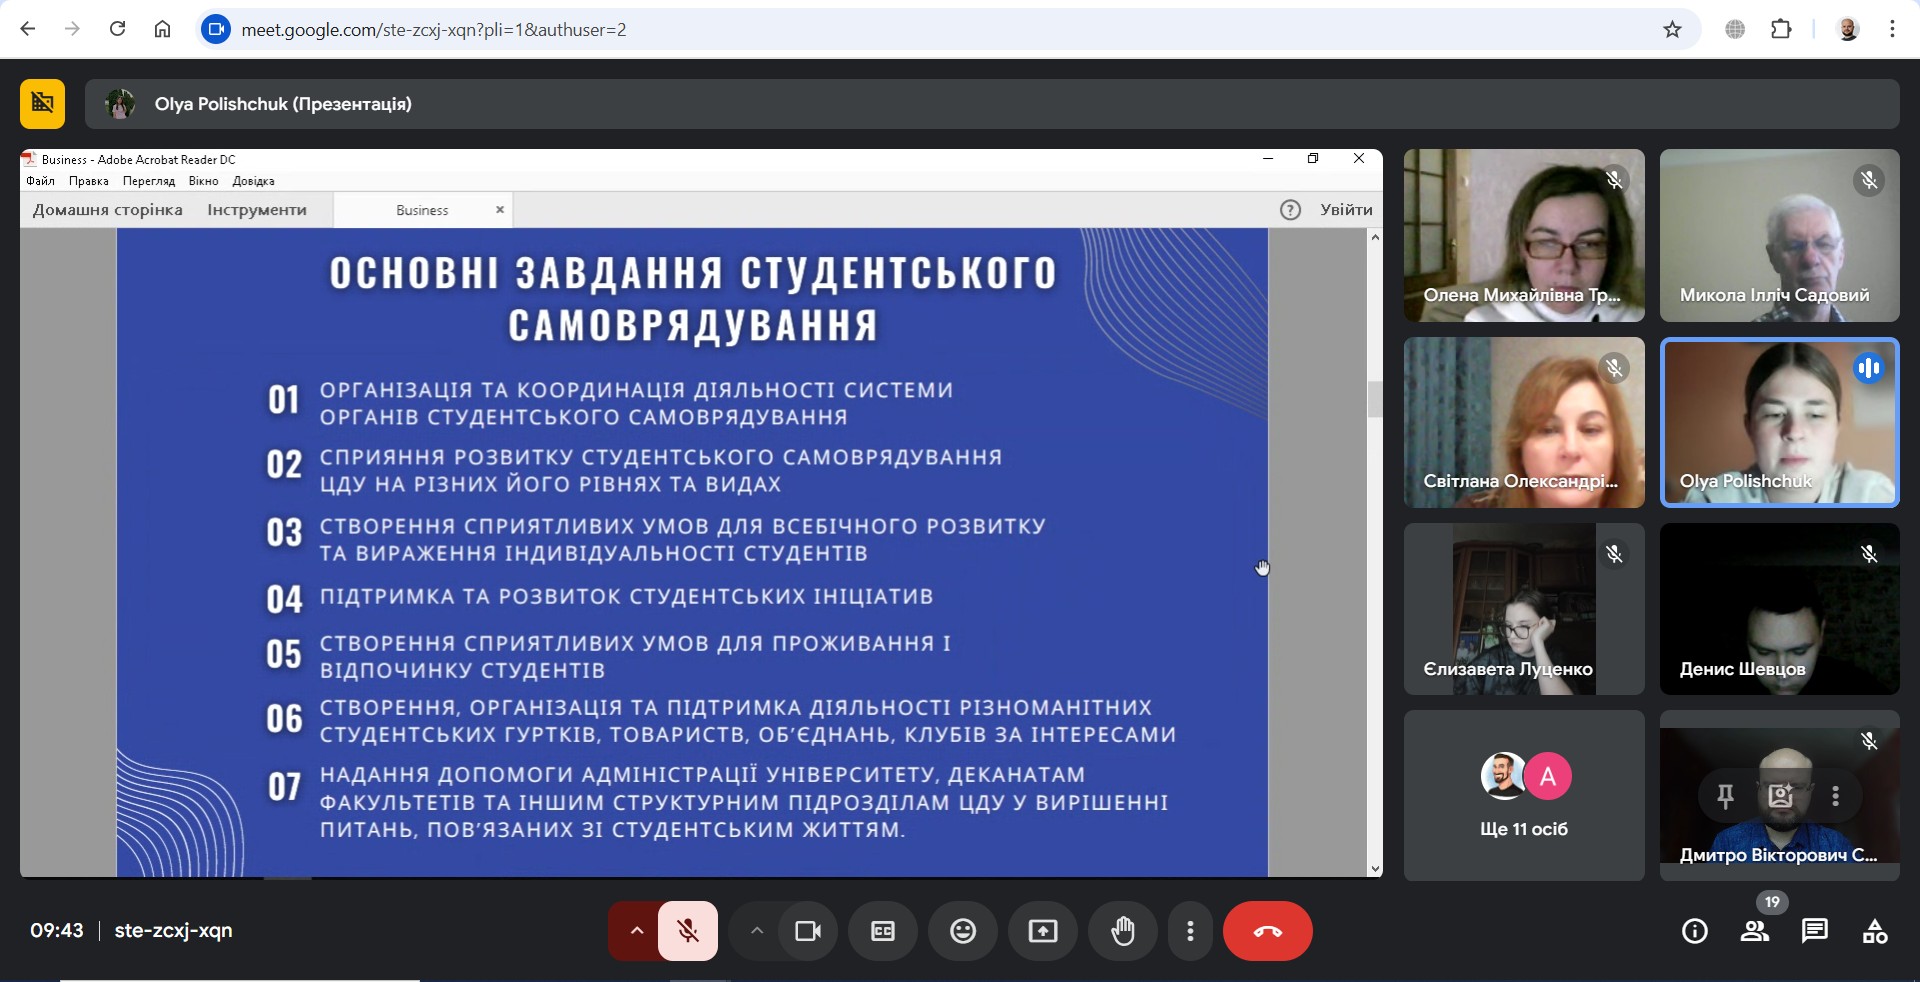Send a reaction with the emoji button

[962, 931]
